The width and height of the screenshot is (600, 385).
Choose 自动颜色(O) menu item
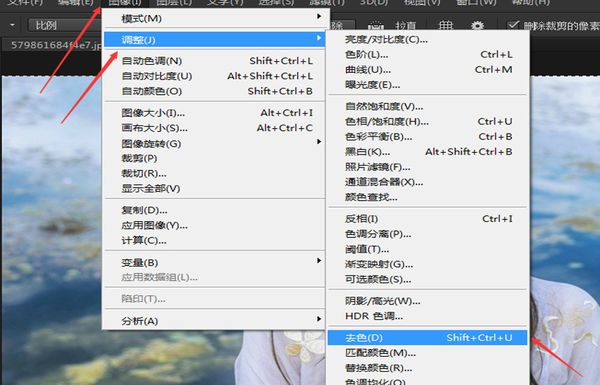tap(214, 91)
